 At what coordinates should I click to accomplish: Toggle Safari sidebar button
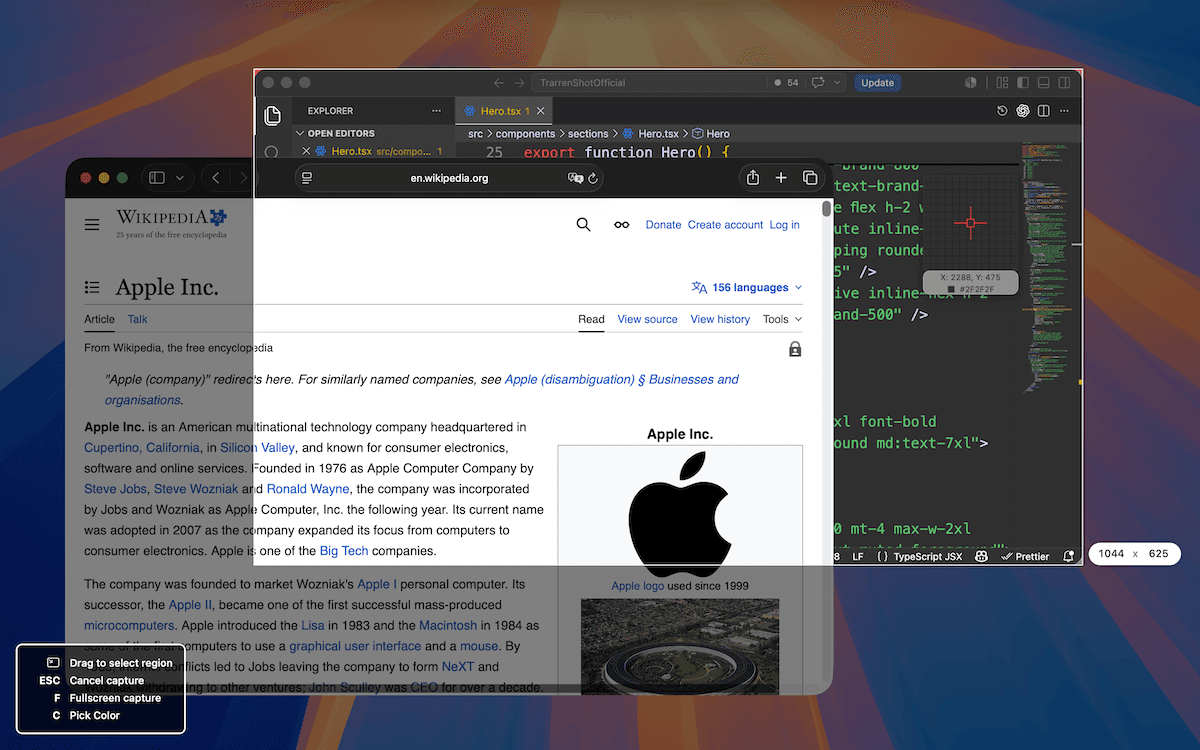pos(157,178)
